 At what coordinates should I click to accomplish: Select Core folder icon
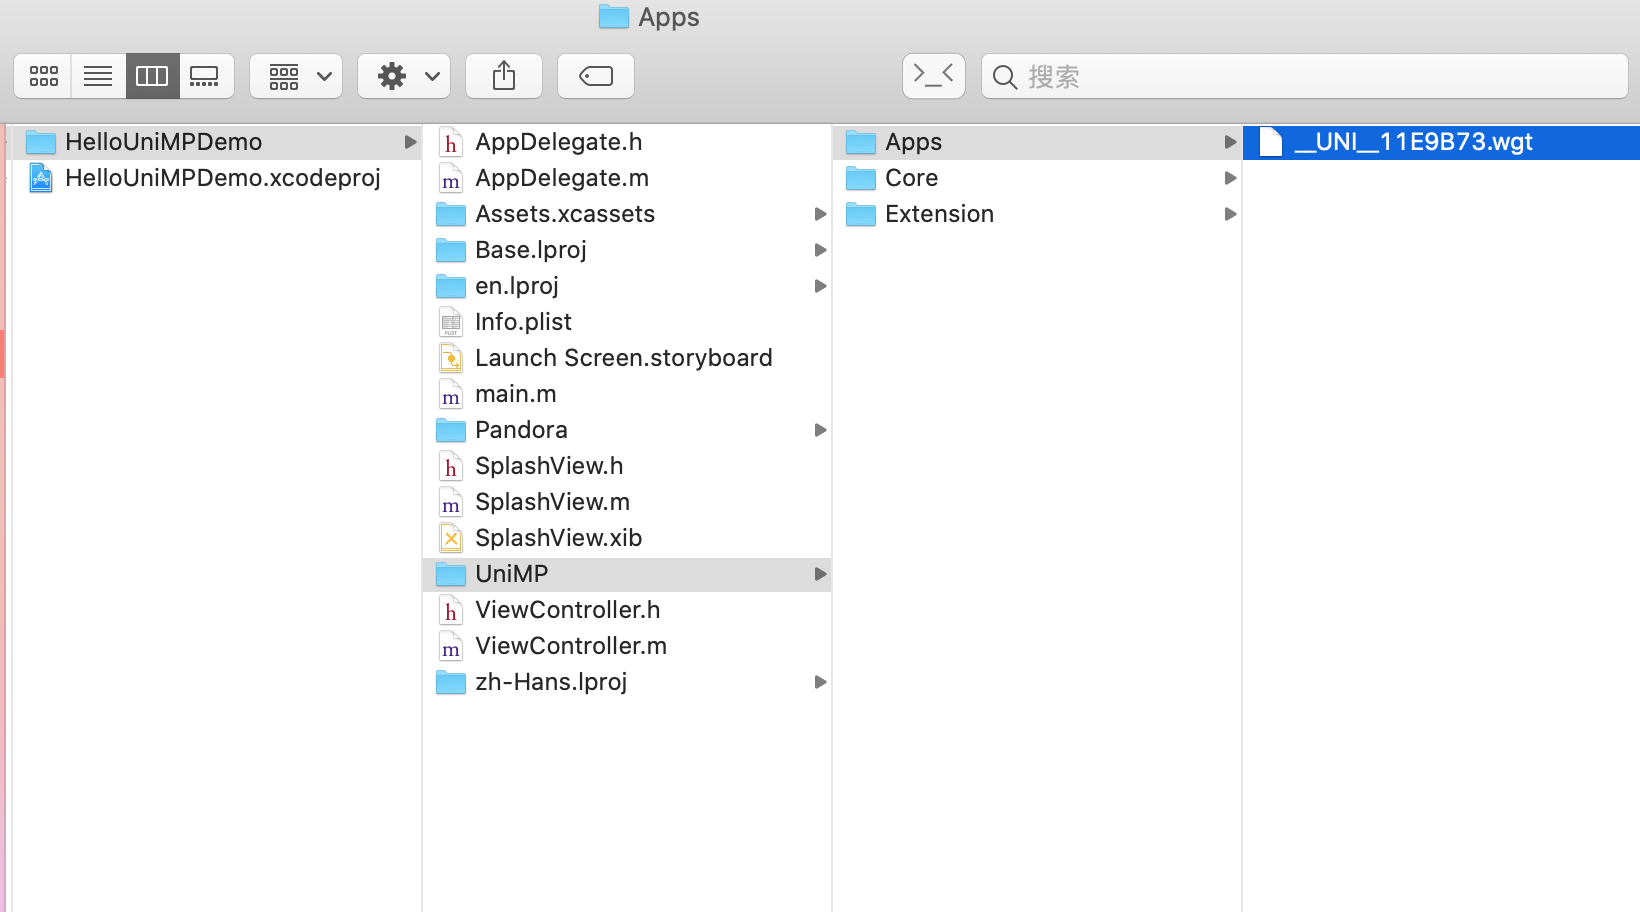point(861,178)
